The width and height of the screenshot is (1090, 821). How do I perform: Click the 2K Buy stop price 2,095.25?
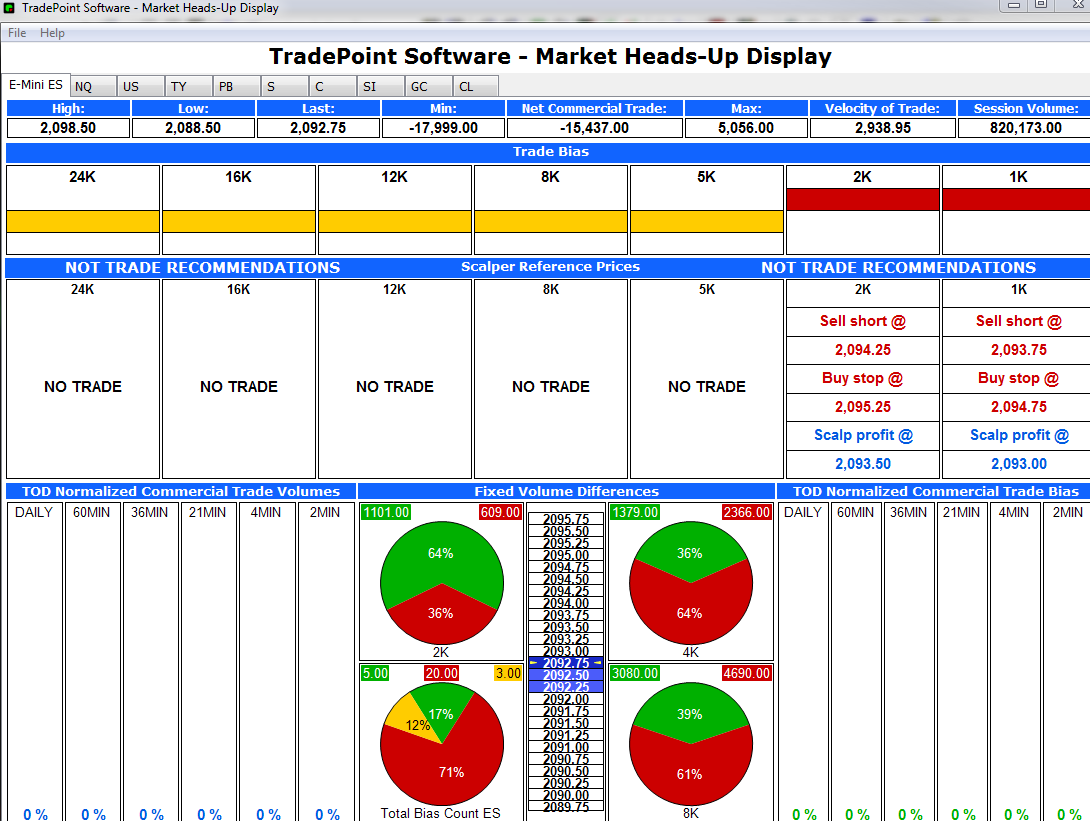click(863, 407)
